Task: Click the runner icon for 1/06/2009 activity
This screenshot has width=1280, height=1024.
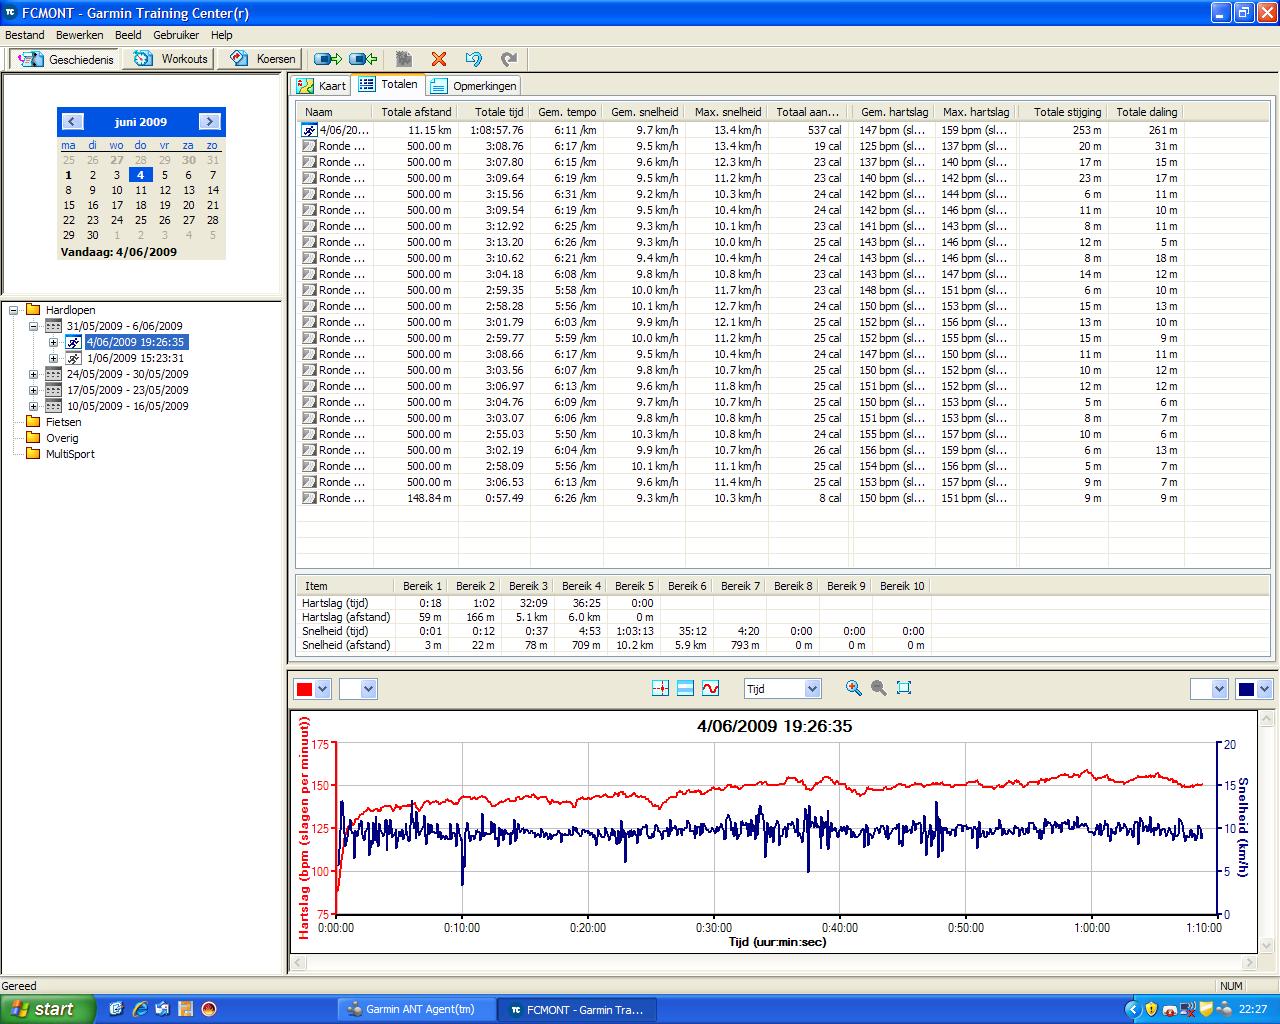Action: coord(74,358)
